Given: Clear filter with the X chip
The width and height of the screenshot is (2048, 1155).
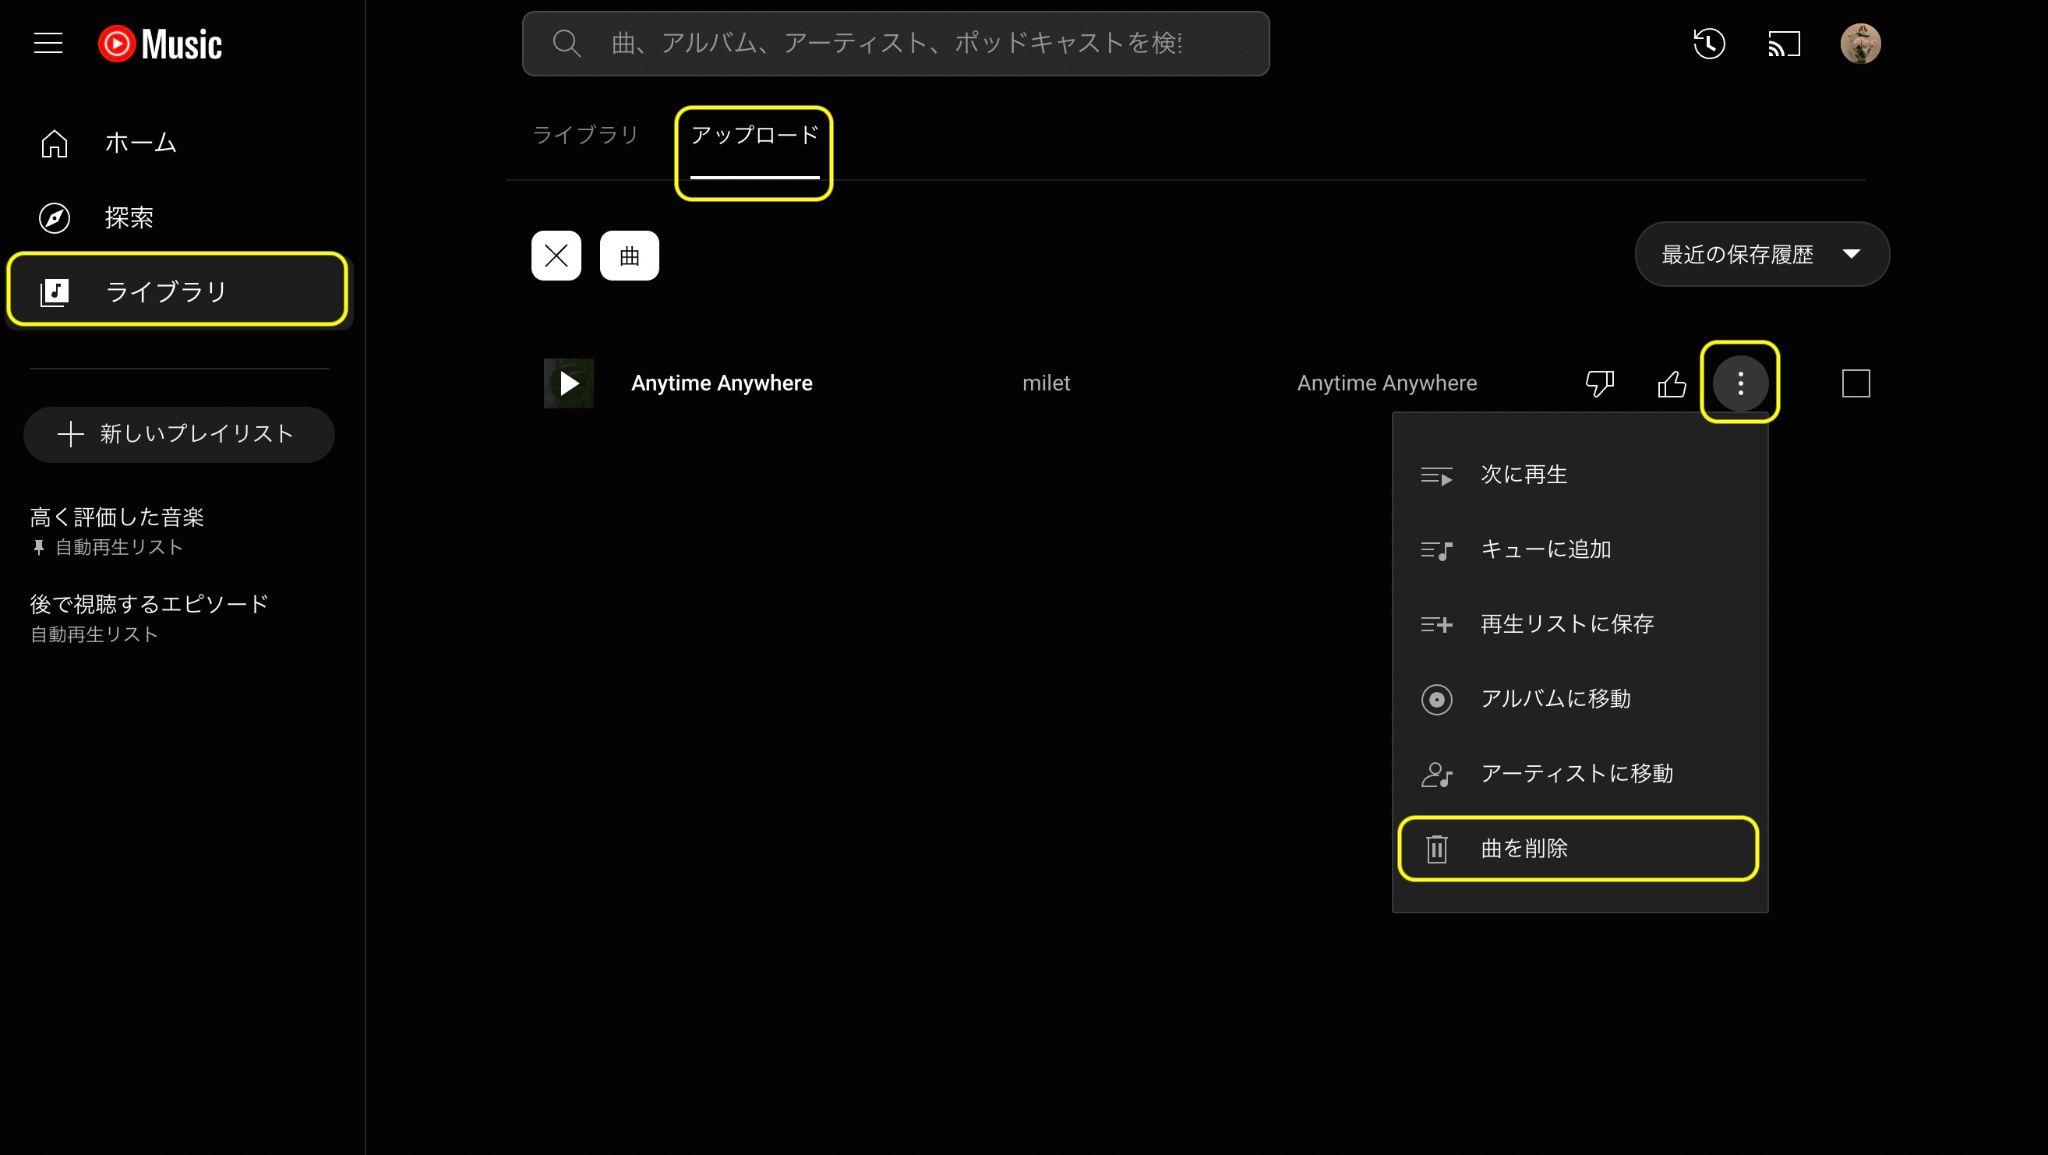Looking at the screenshot, I should [556, 256].
